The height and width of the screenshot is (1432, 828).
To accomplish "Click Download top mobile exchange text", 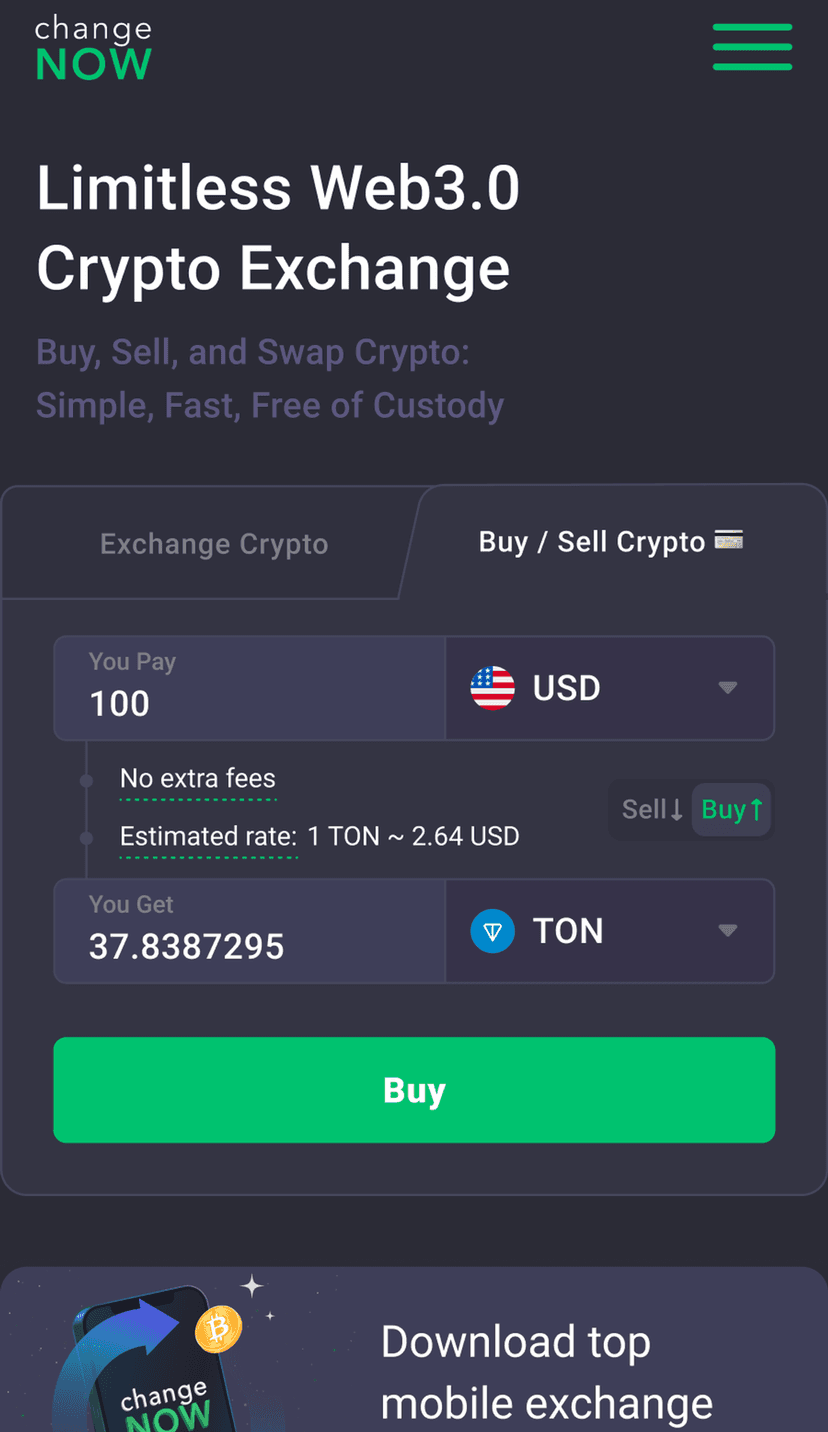I will tap(546, 1372).
